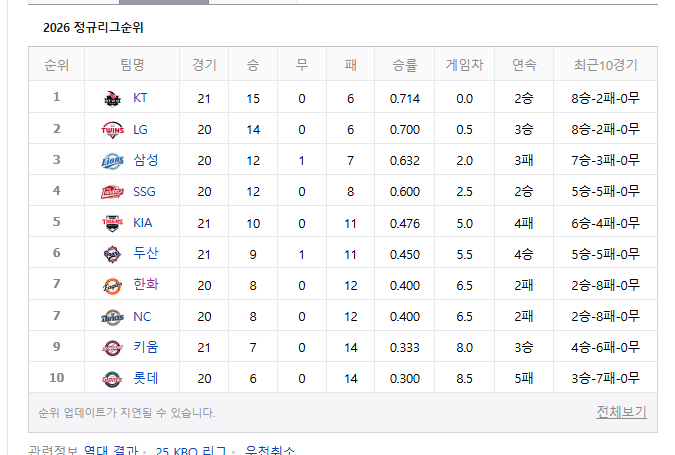Click the 2026 정규리그순위 heading
This screenshot has width=675, height=455.
pyautogui.click(x=93, y=28)
